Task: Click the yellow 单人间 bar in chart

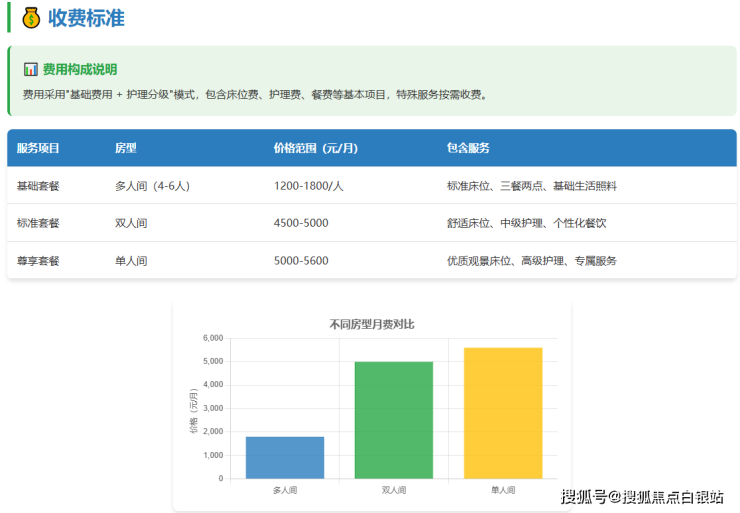Action: point(502,413)
